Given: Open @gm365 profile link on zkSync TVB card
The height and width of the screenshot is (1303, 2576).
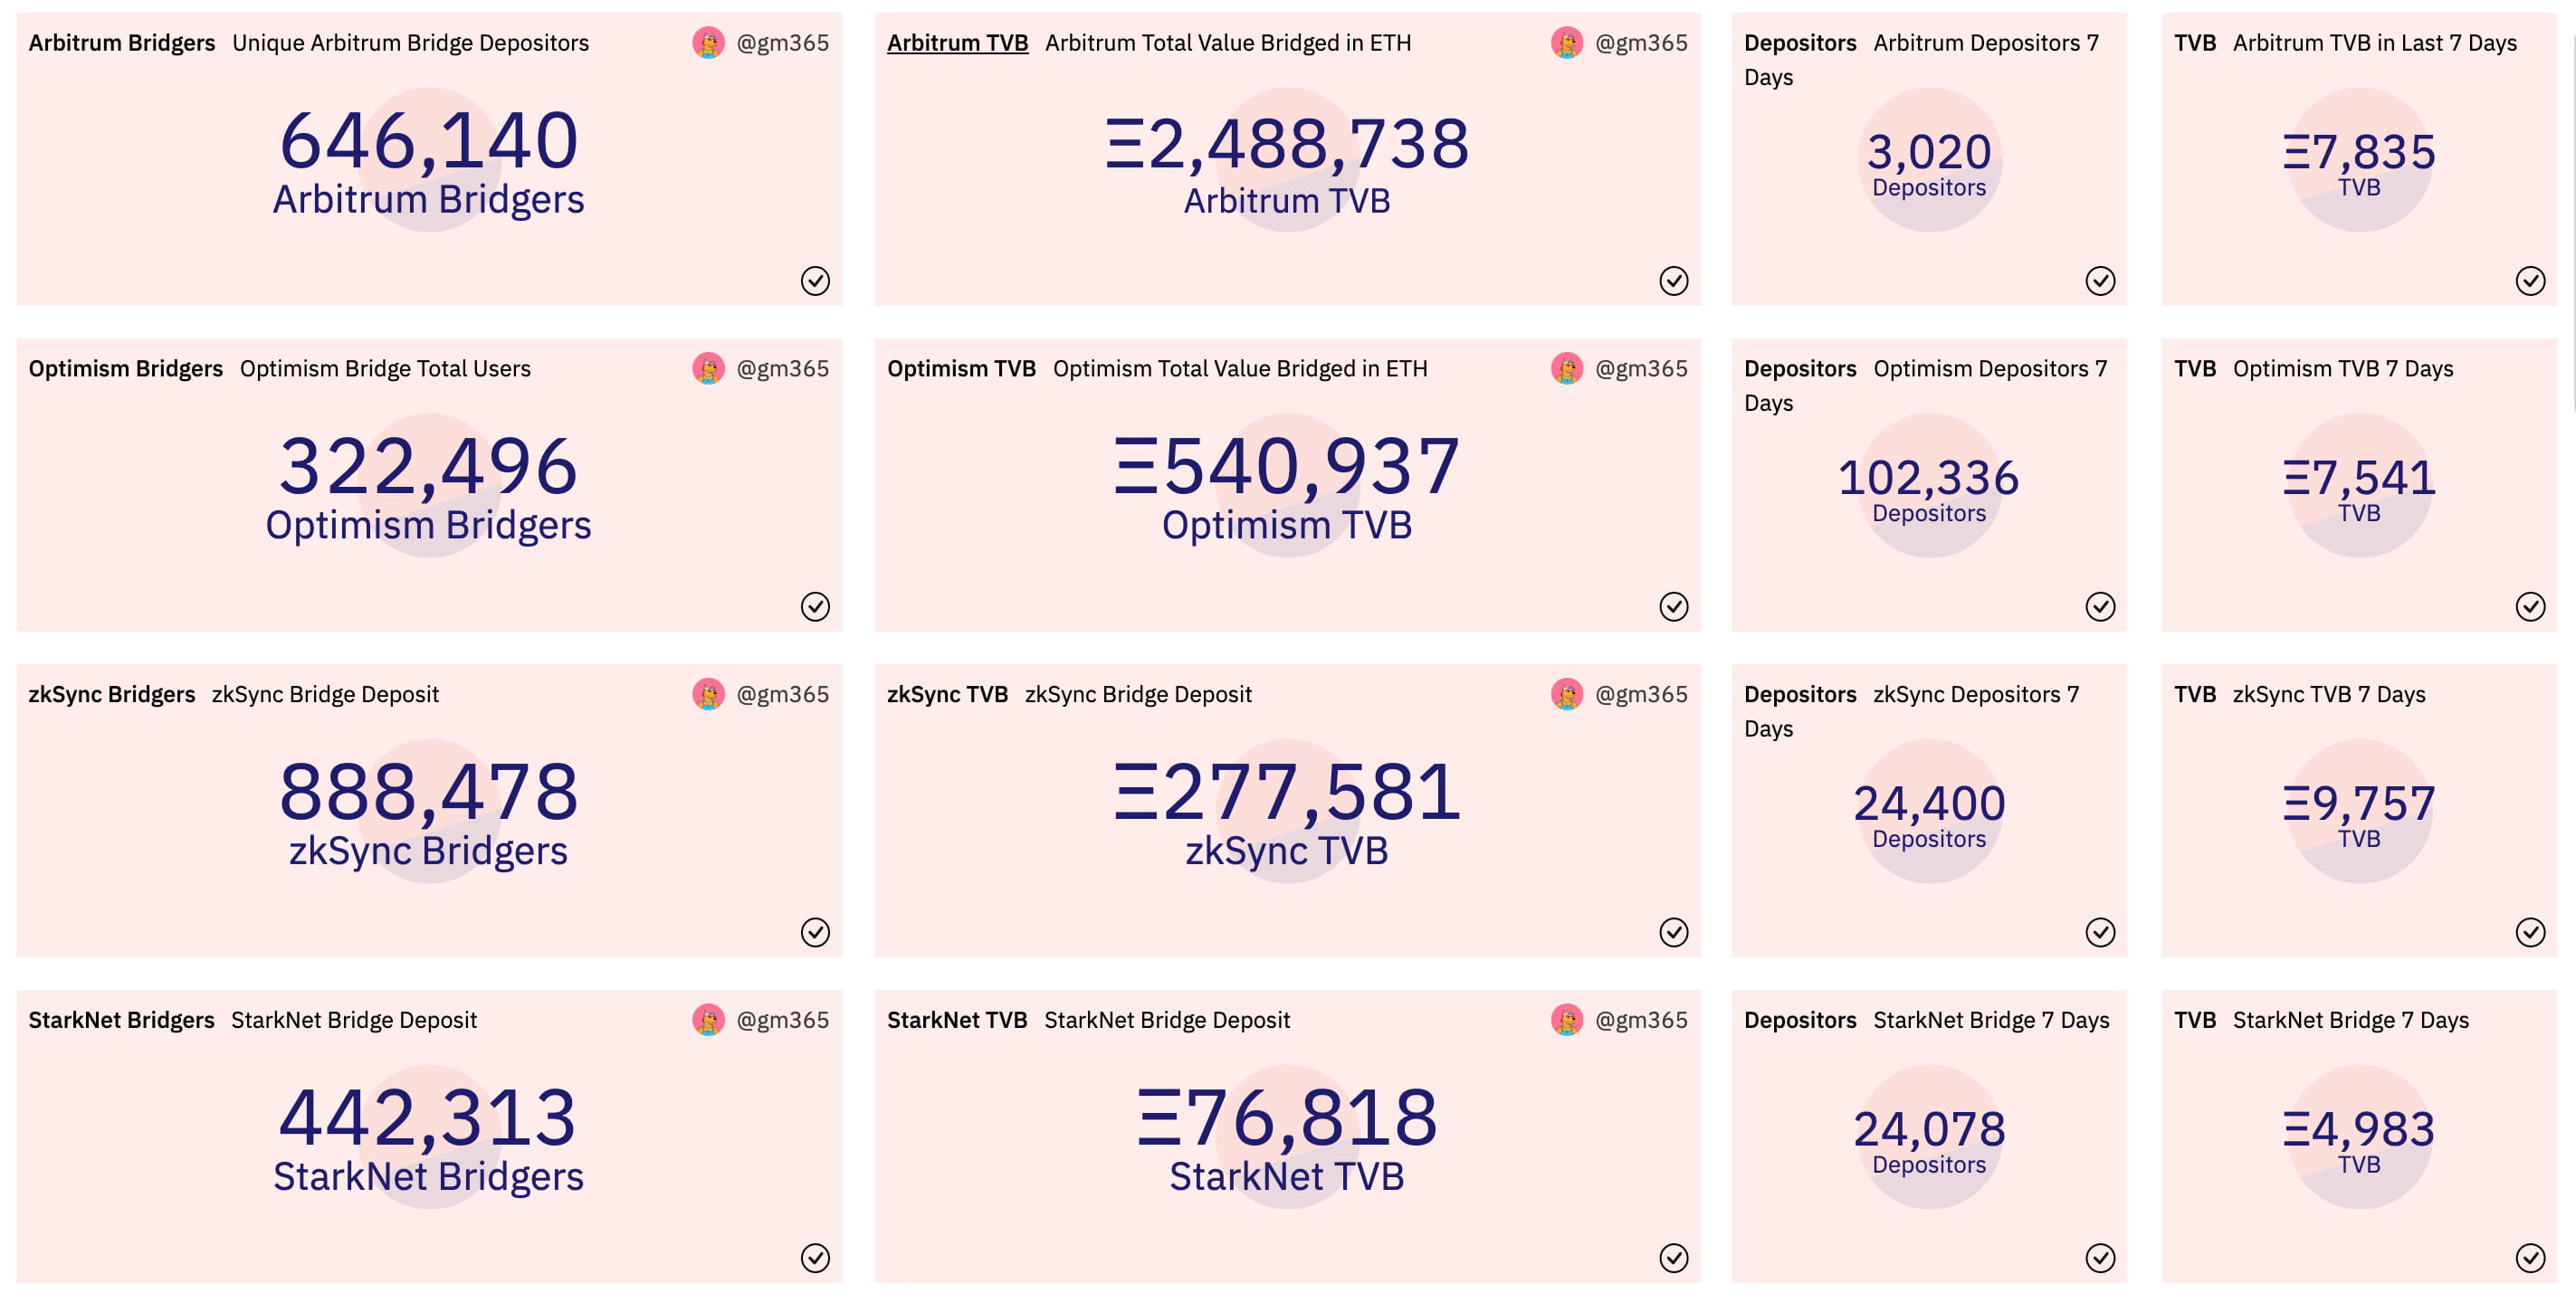Looking at the screenshot, I should point(1641,694).
